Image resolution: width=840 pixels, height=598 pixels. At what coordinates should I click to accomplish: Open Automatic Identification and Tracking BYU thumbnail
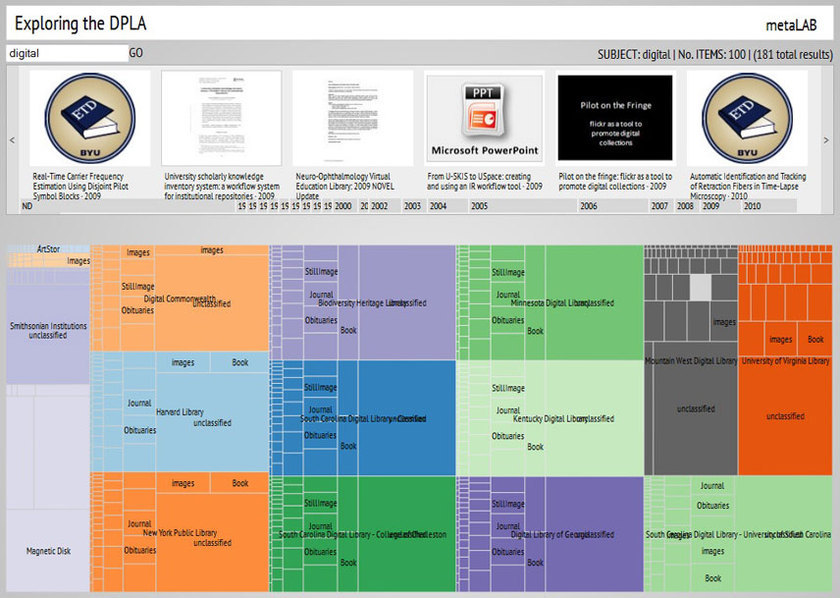coord(747,118)
